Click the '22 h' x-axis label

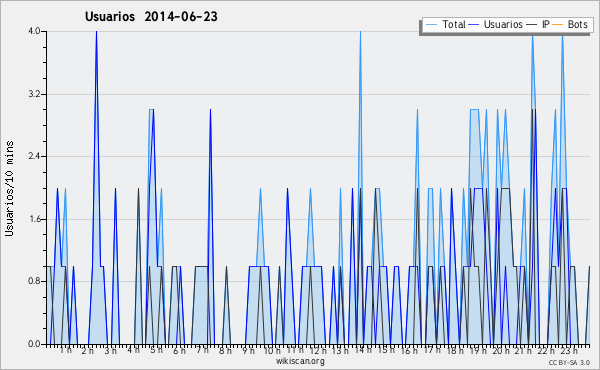click(x=546, y=350)
